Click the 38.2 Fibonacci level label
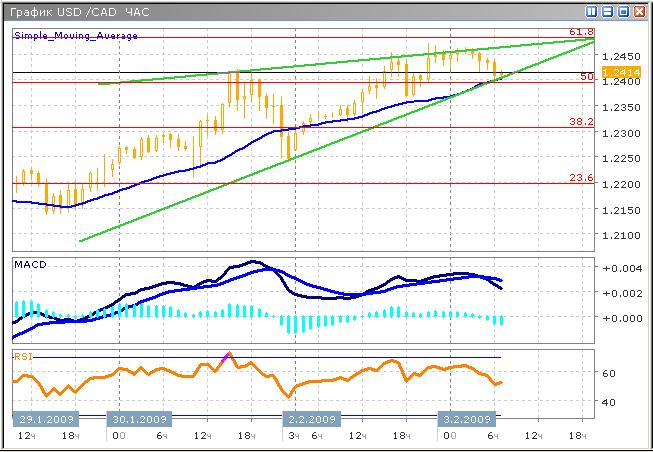653x452 pixels. pos(582,122)
